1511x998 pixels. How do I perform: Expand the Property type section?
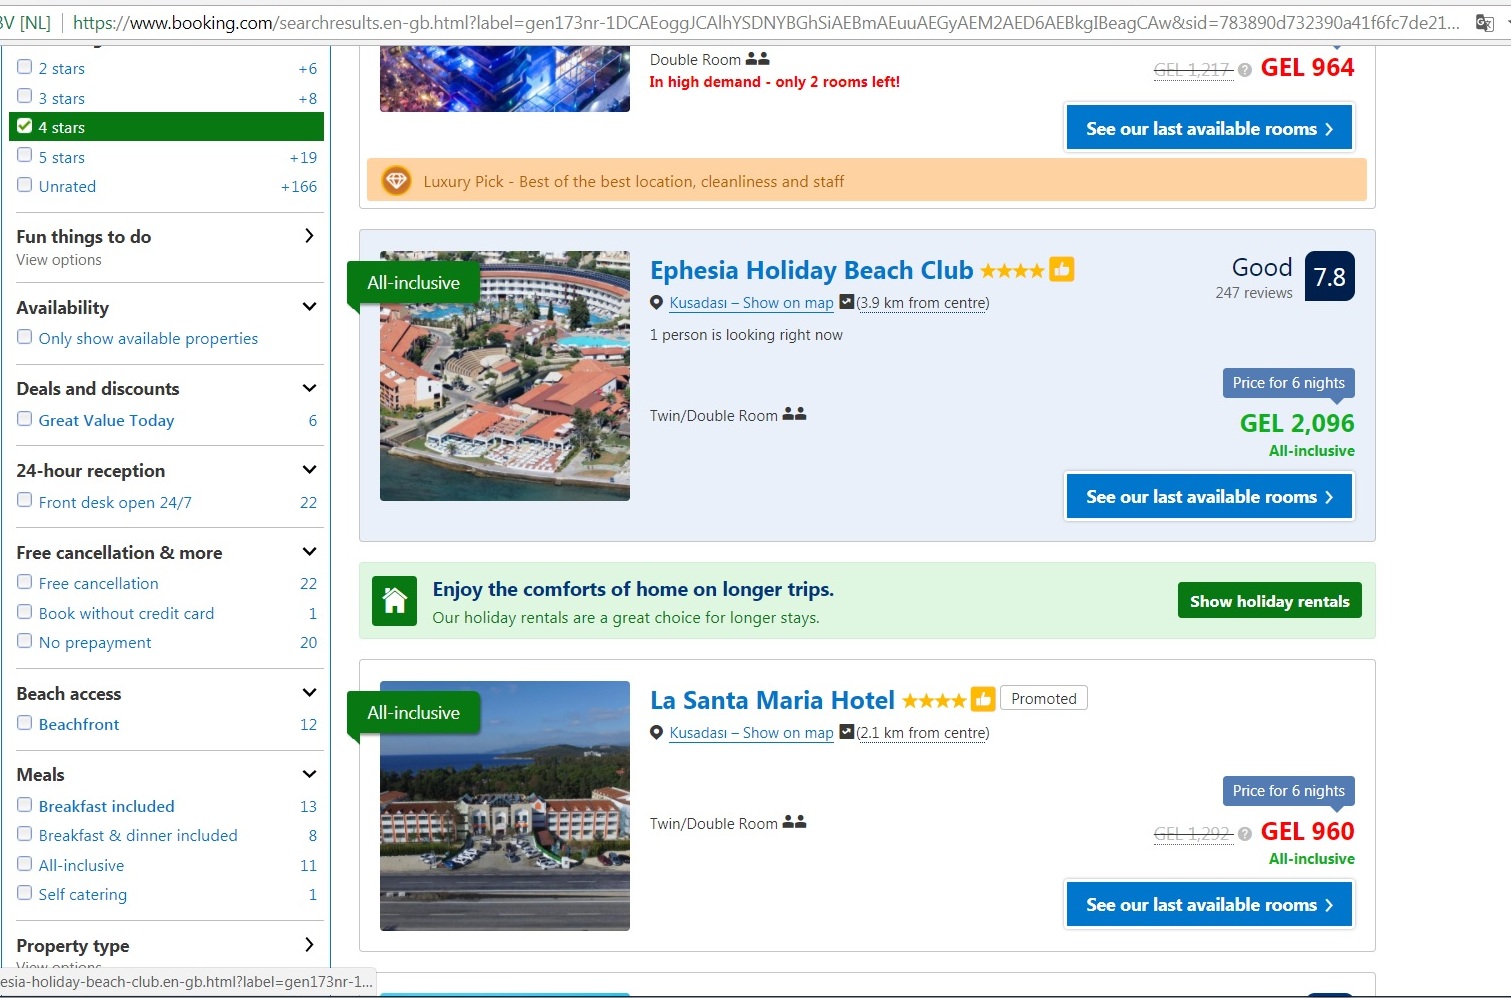coord(309,945)
